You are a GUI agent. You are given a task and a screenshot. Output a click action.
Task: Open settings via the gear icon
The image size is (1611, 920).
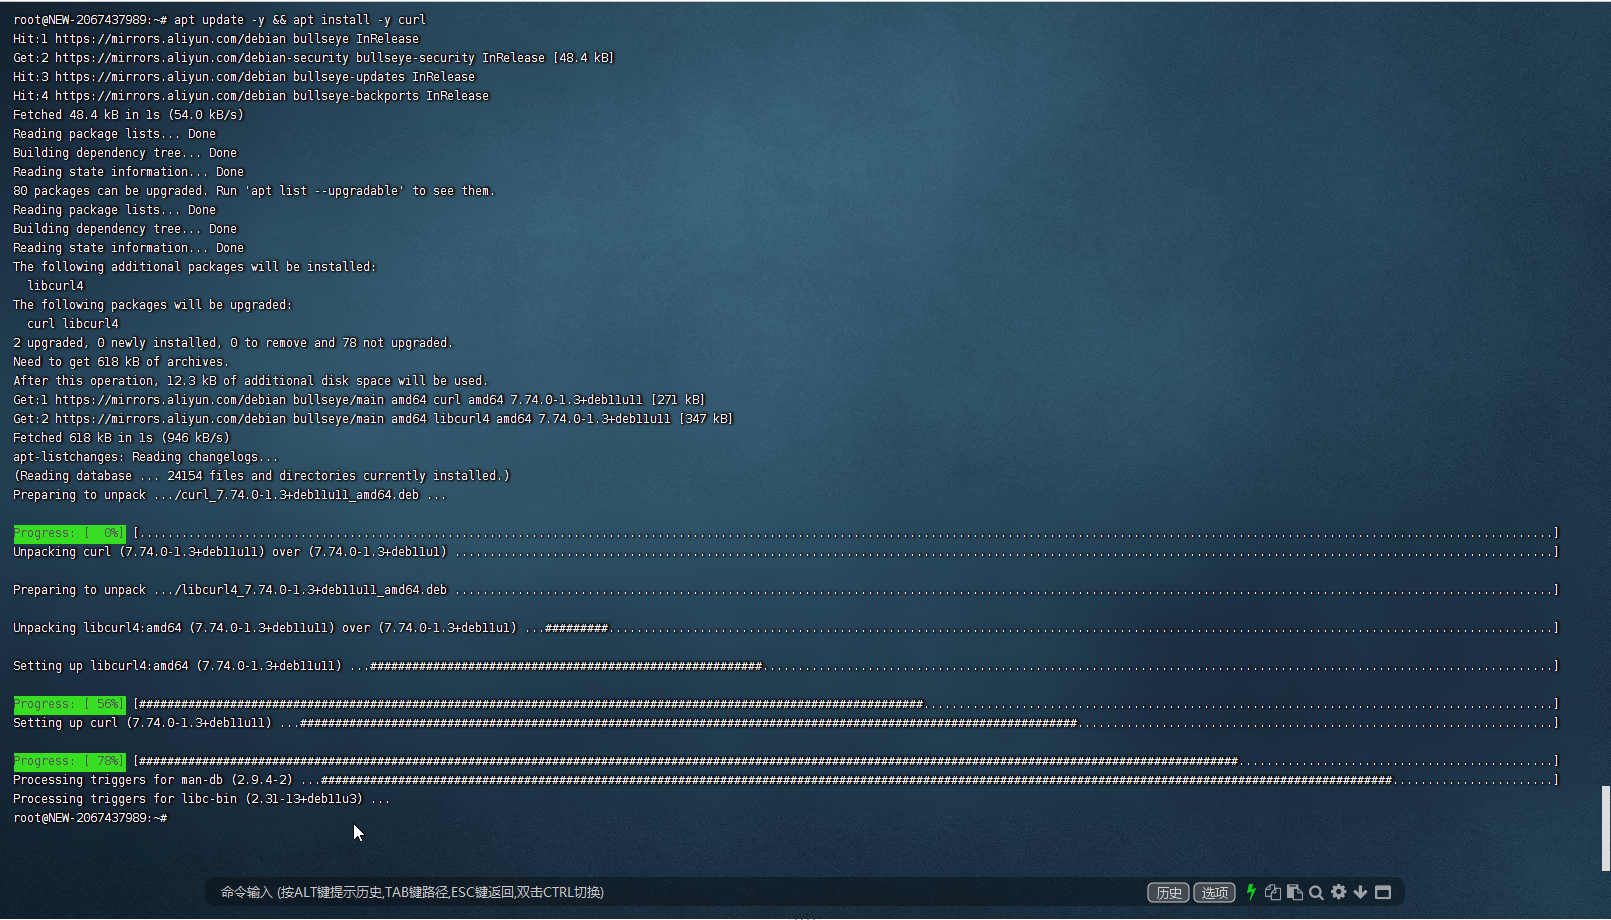click(x=1338, y=892)
